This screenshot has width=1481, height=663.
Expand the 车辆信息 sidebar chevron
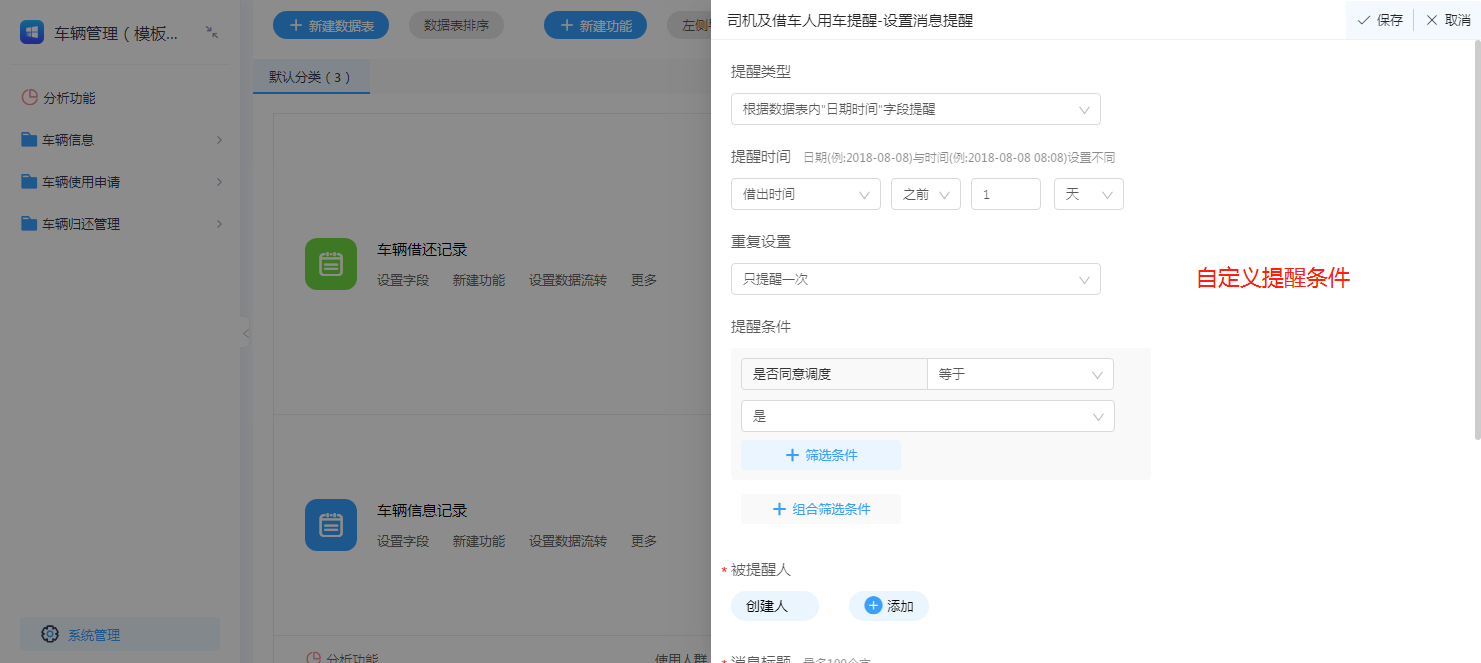pyautogui.click(x=219, y=140)
